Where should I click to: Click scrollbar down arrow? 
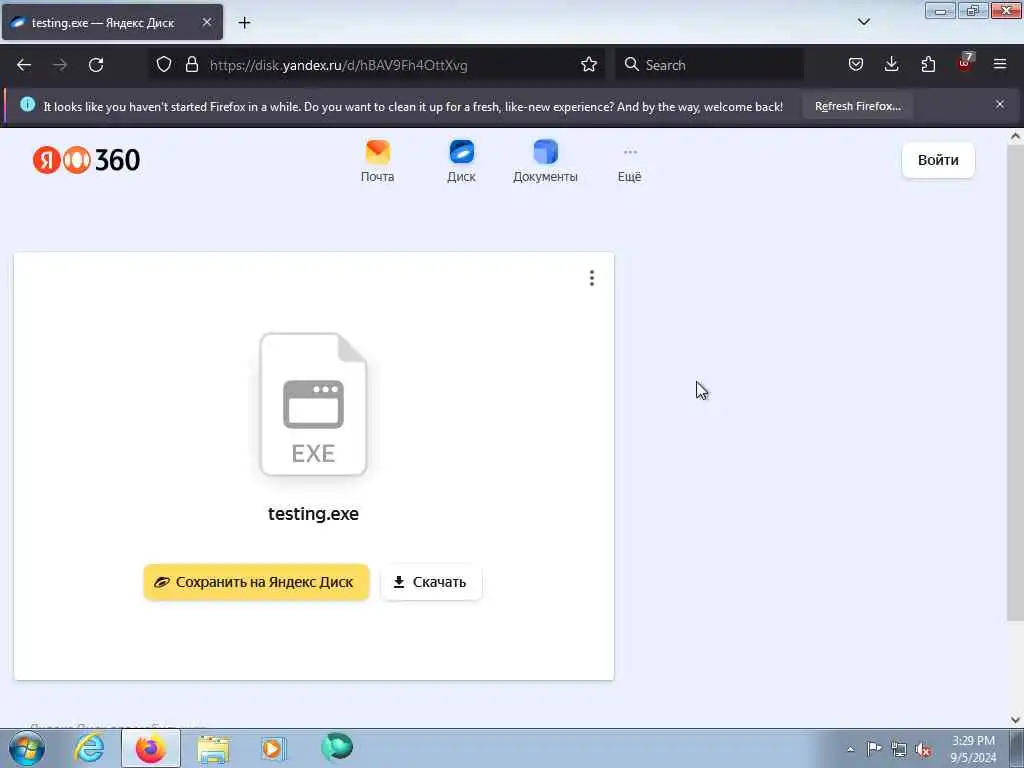coord(1016,720)
